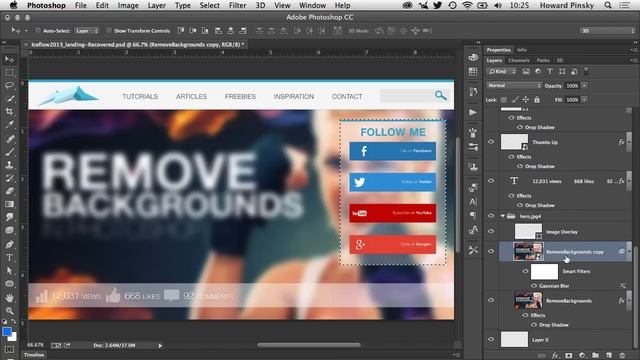Open the Apple menu

coord(13,5)
